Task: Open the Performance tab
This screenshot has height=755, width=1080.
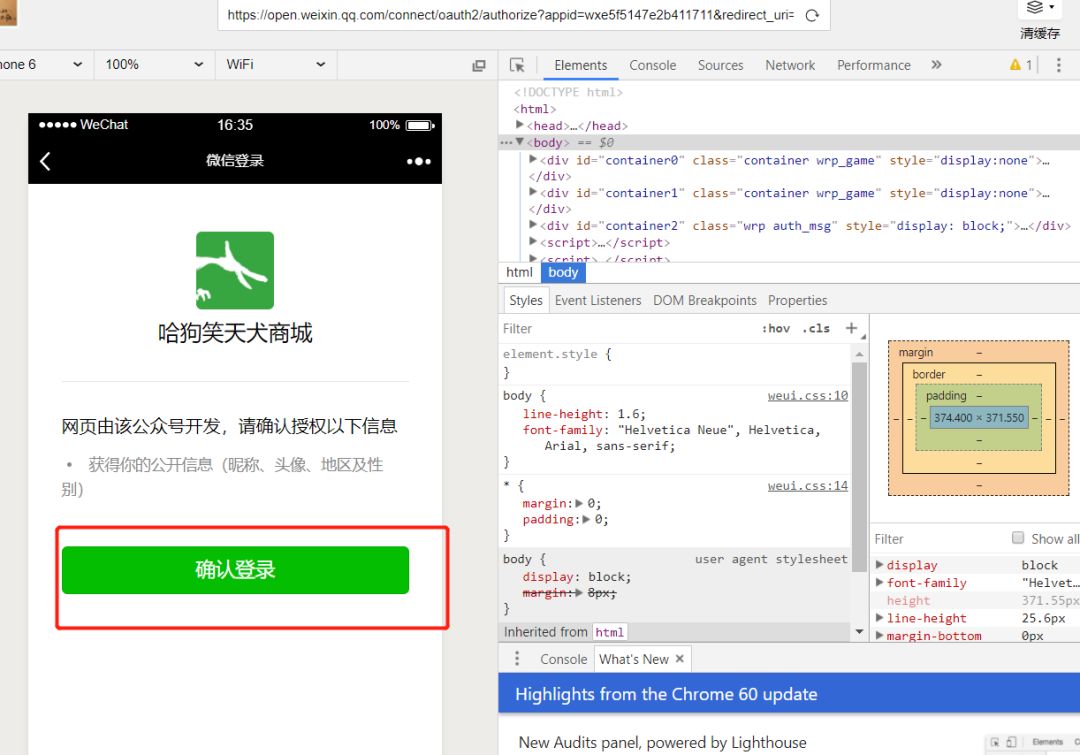Action: pyautogui.click(x=873, y=65)
